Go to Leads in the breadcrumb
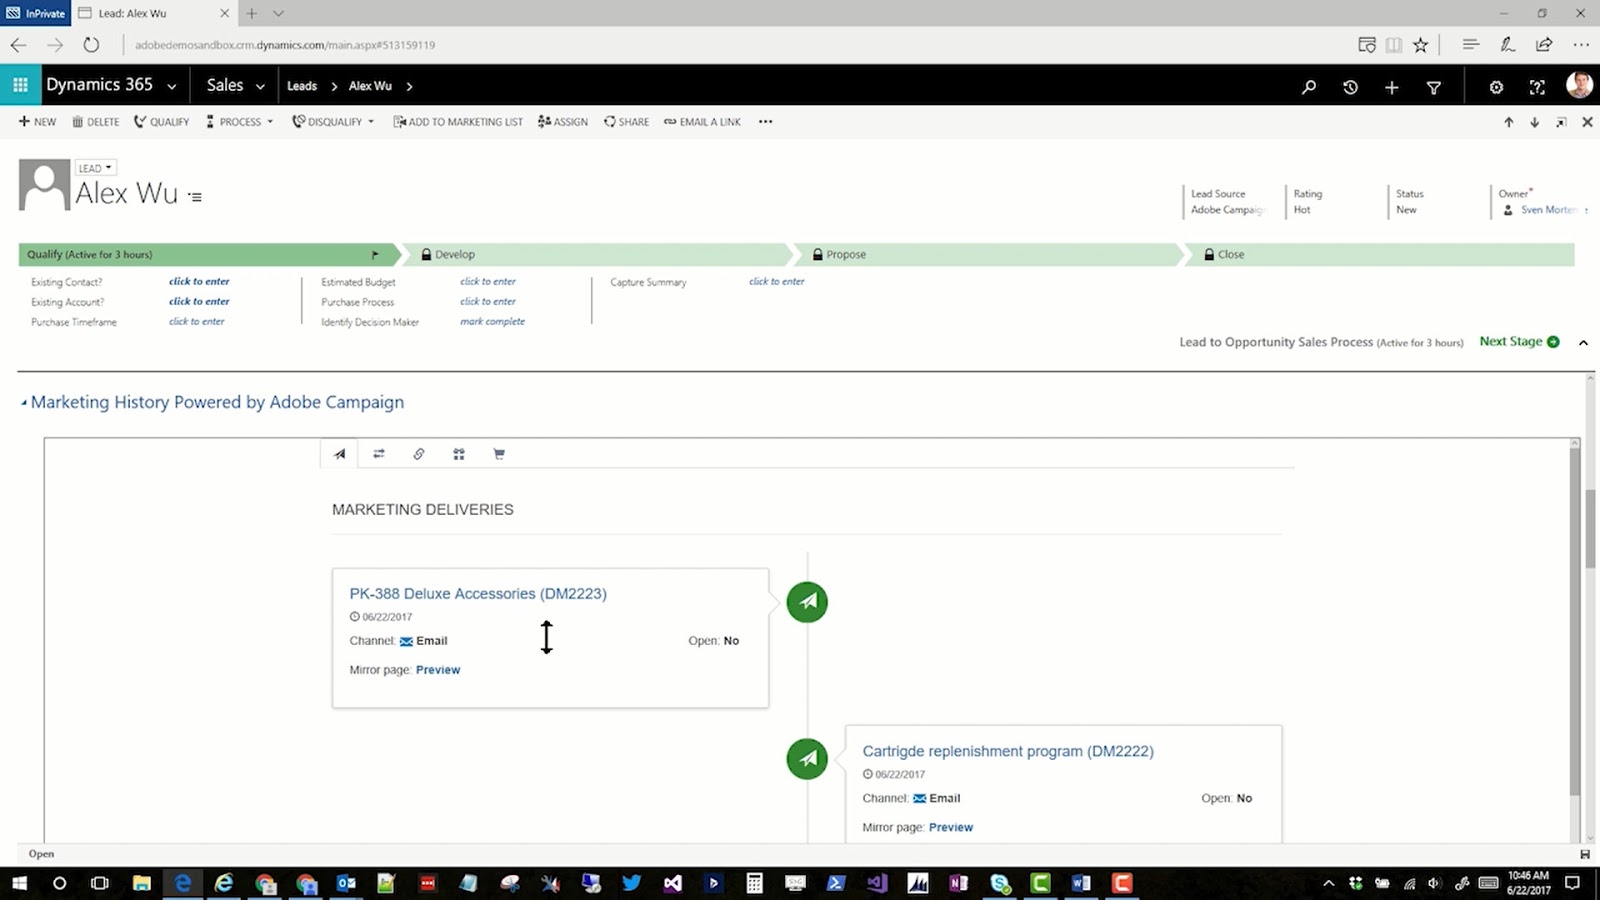Screen dimensions: 1600x900 (302, 86)
